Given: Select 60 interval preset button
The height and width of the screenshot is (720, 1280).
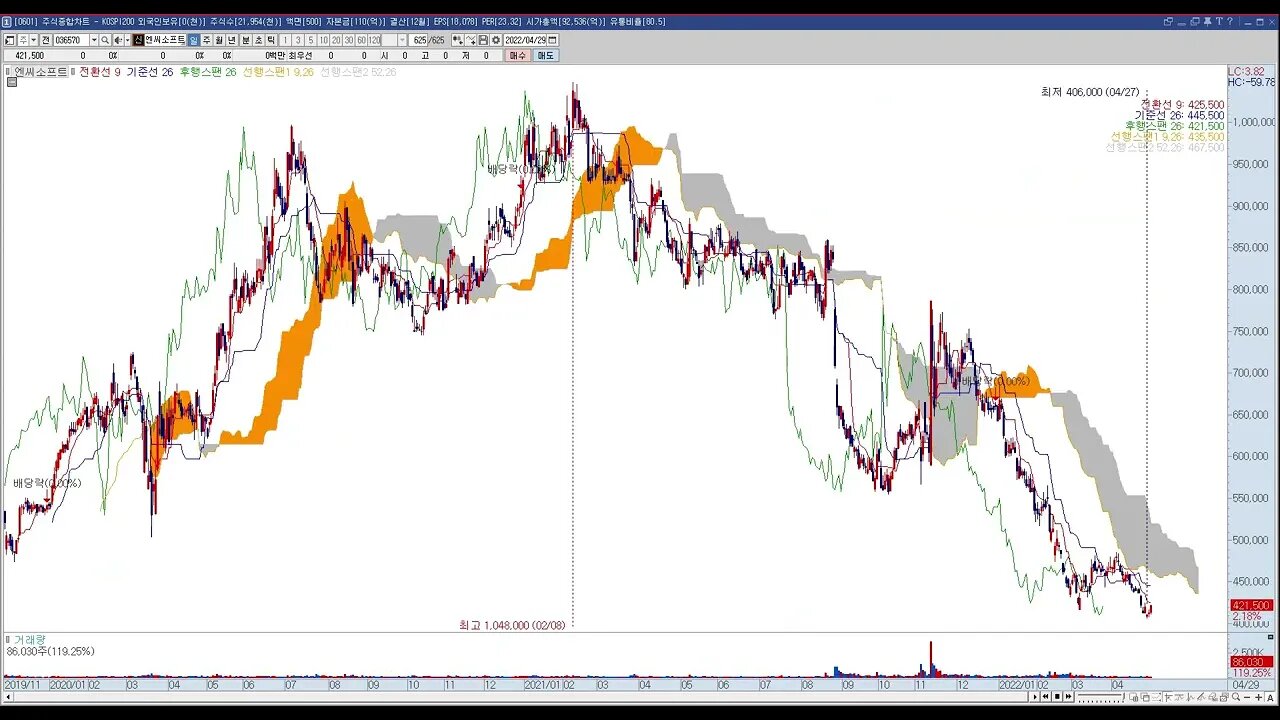Looking at the screenshot, I should [x=361, y=40].
